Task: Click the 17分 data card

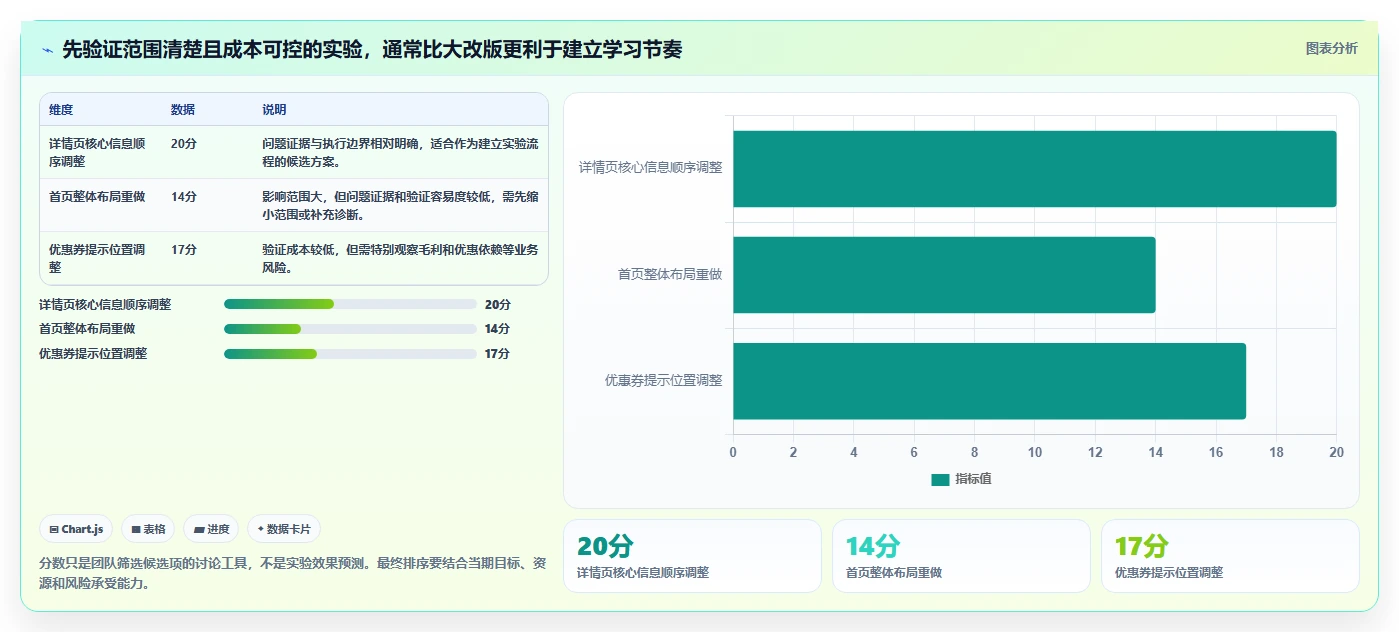Action: 1230,556
